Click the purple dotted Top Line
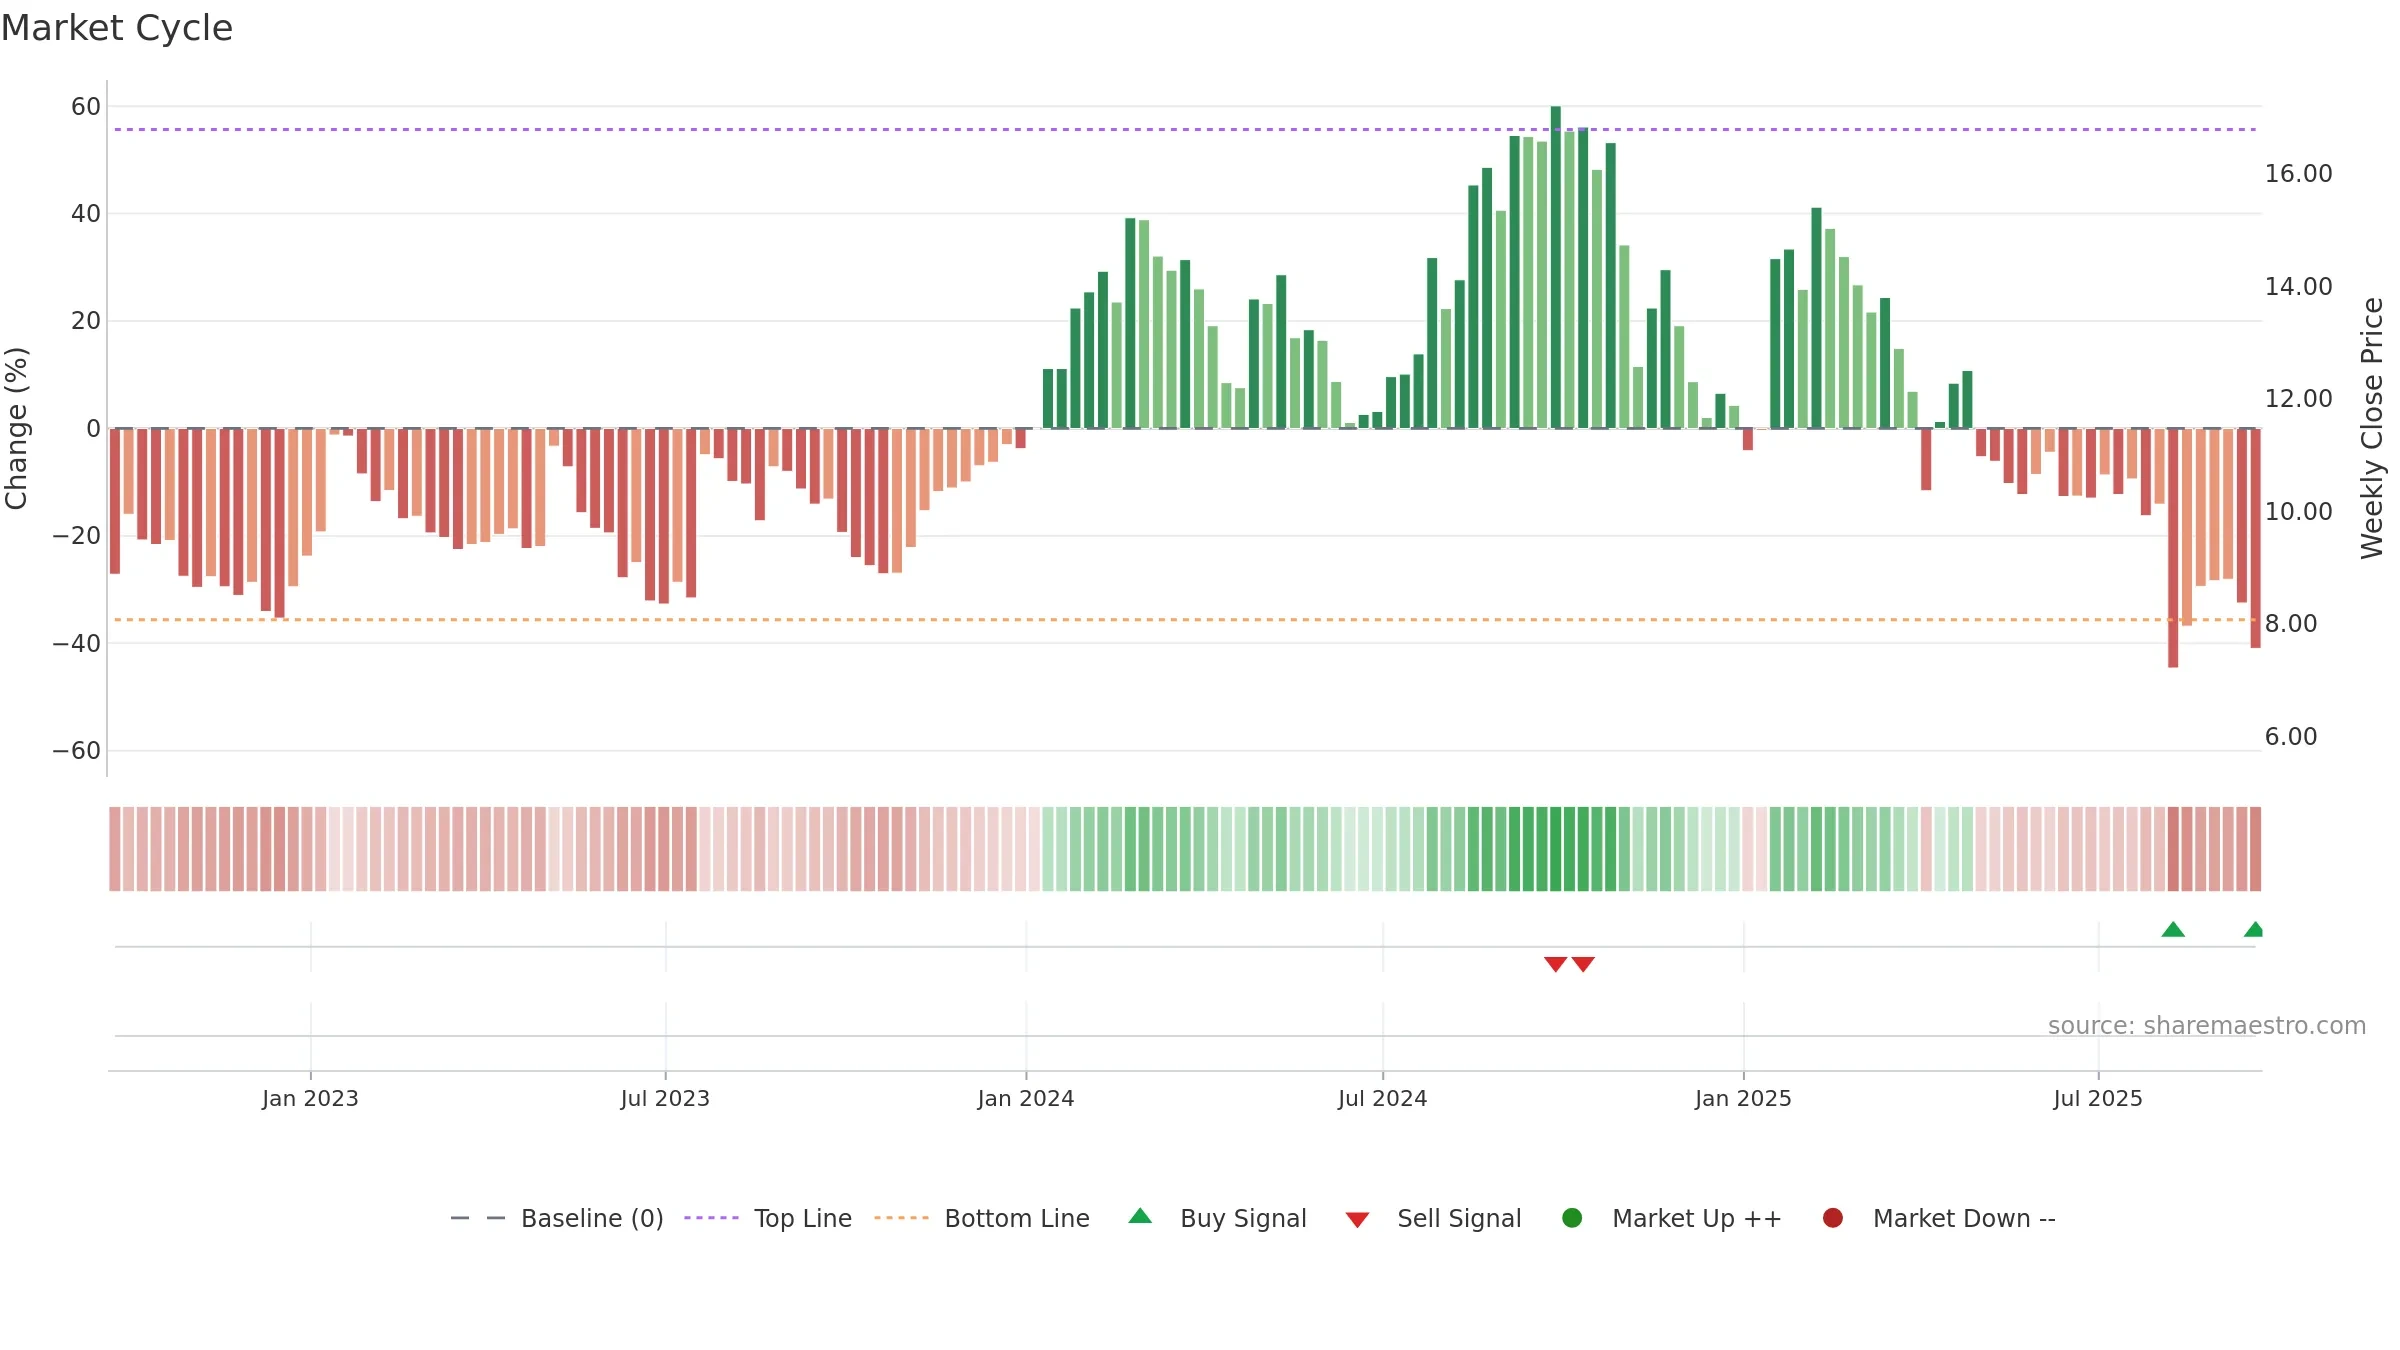 click(1185, 129)
